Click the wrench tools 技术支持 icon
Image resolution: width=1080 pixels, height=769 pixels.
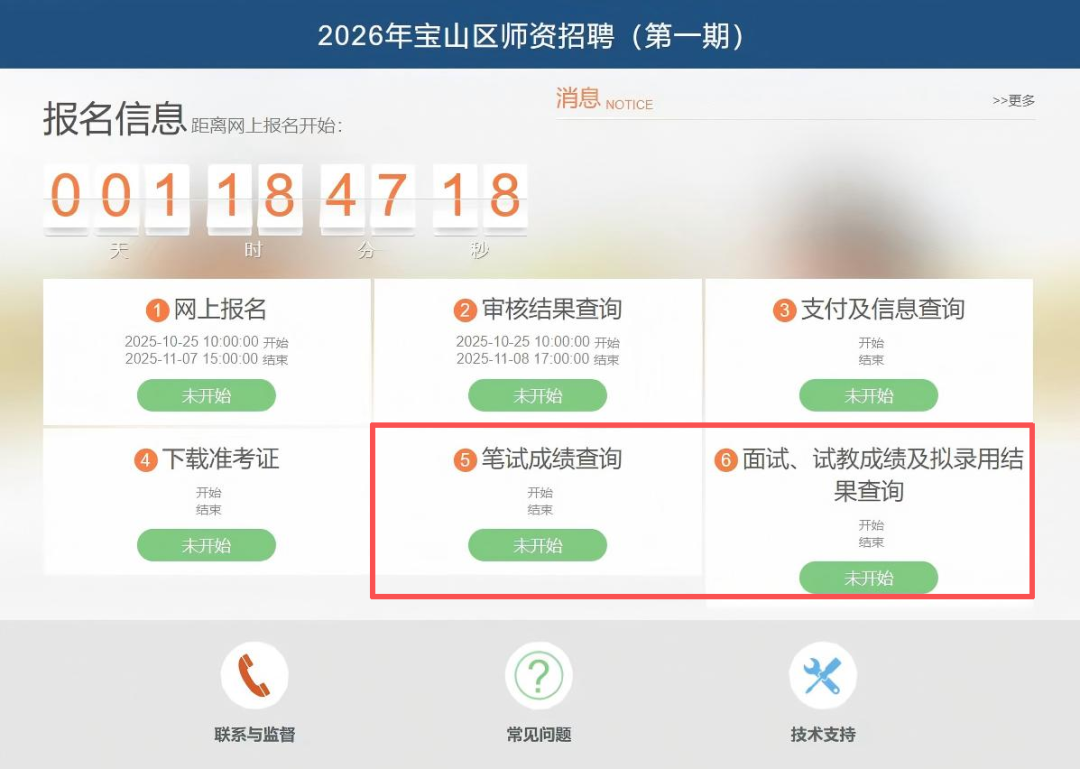point(823,675)
